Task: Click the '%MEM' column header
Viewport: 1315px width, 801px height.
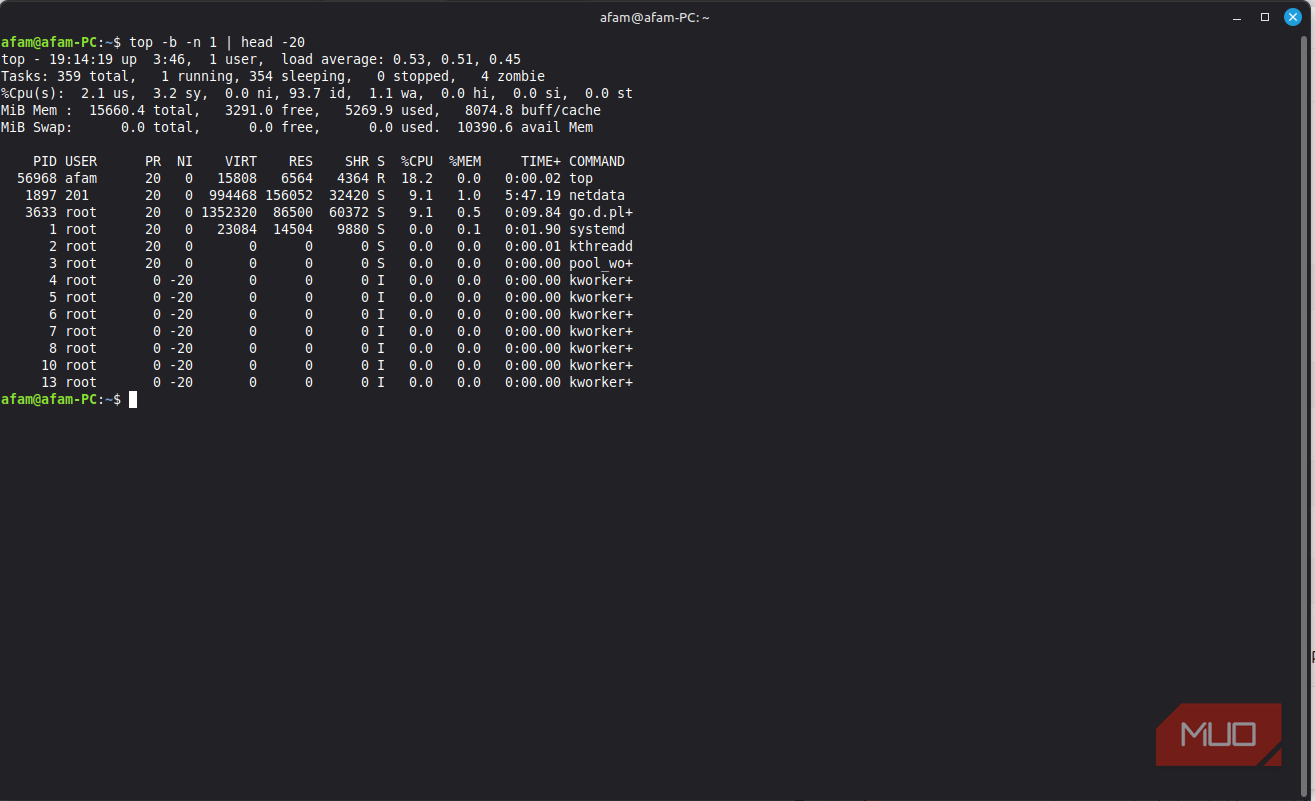Action: (465, 161)
